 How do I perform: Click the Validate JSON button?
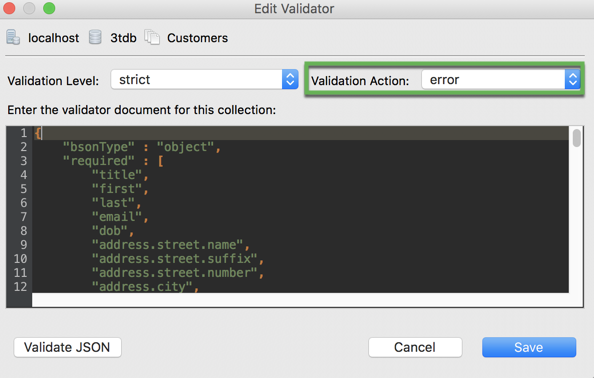pos(67,347)
